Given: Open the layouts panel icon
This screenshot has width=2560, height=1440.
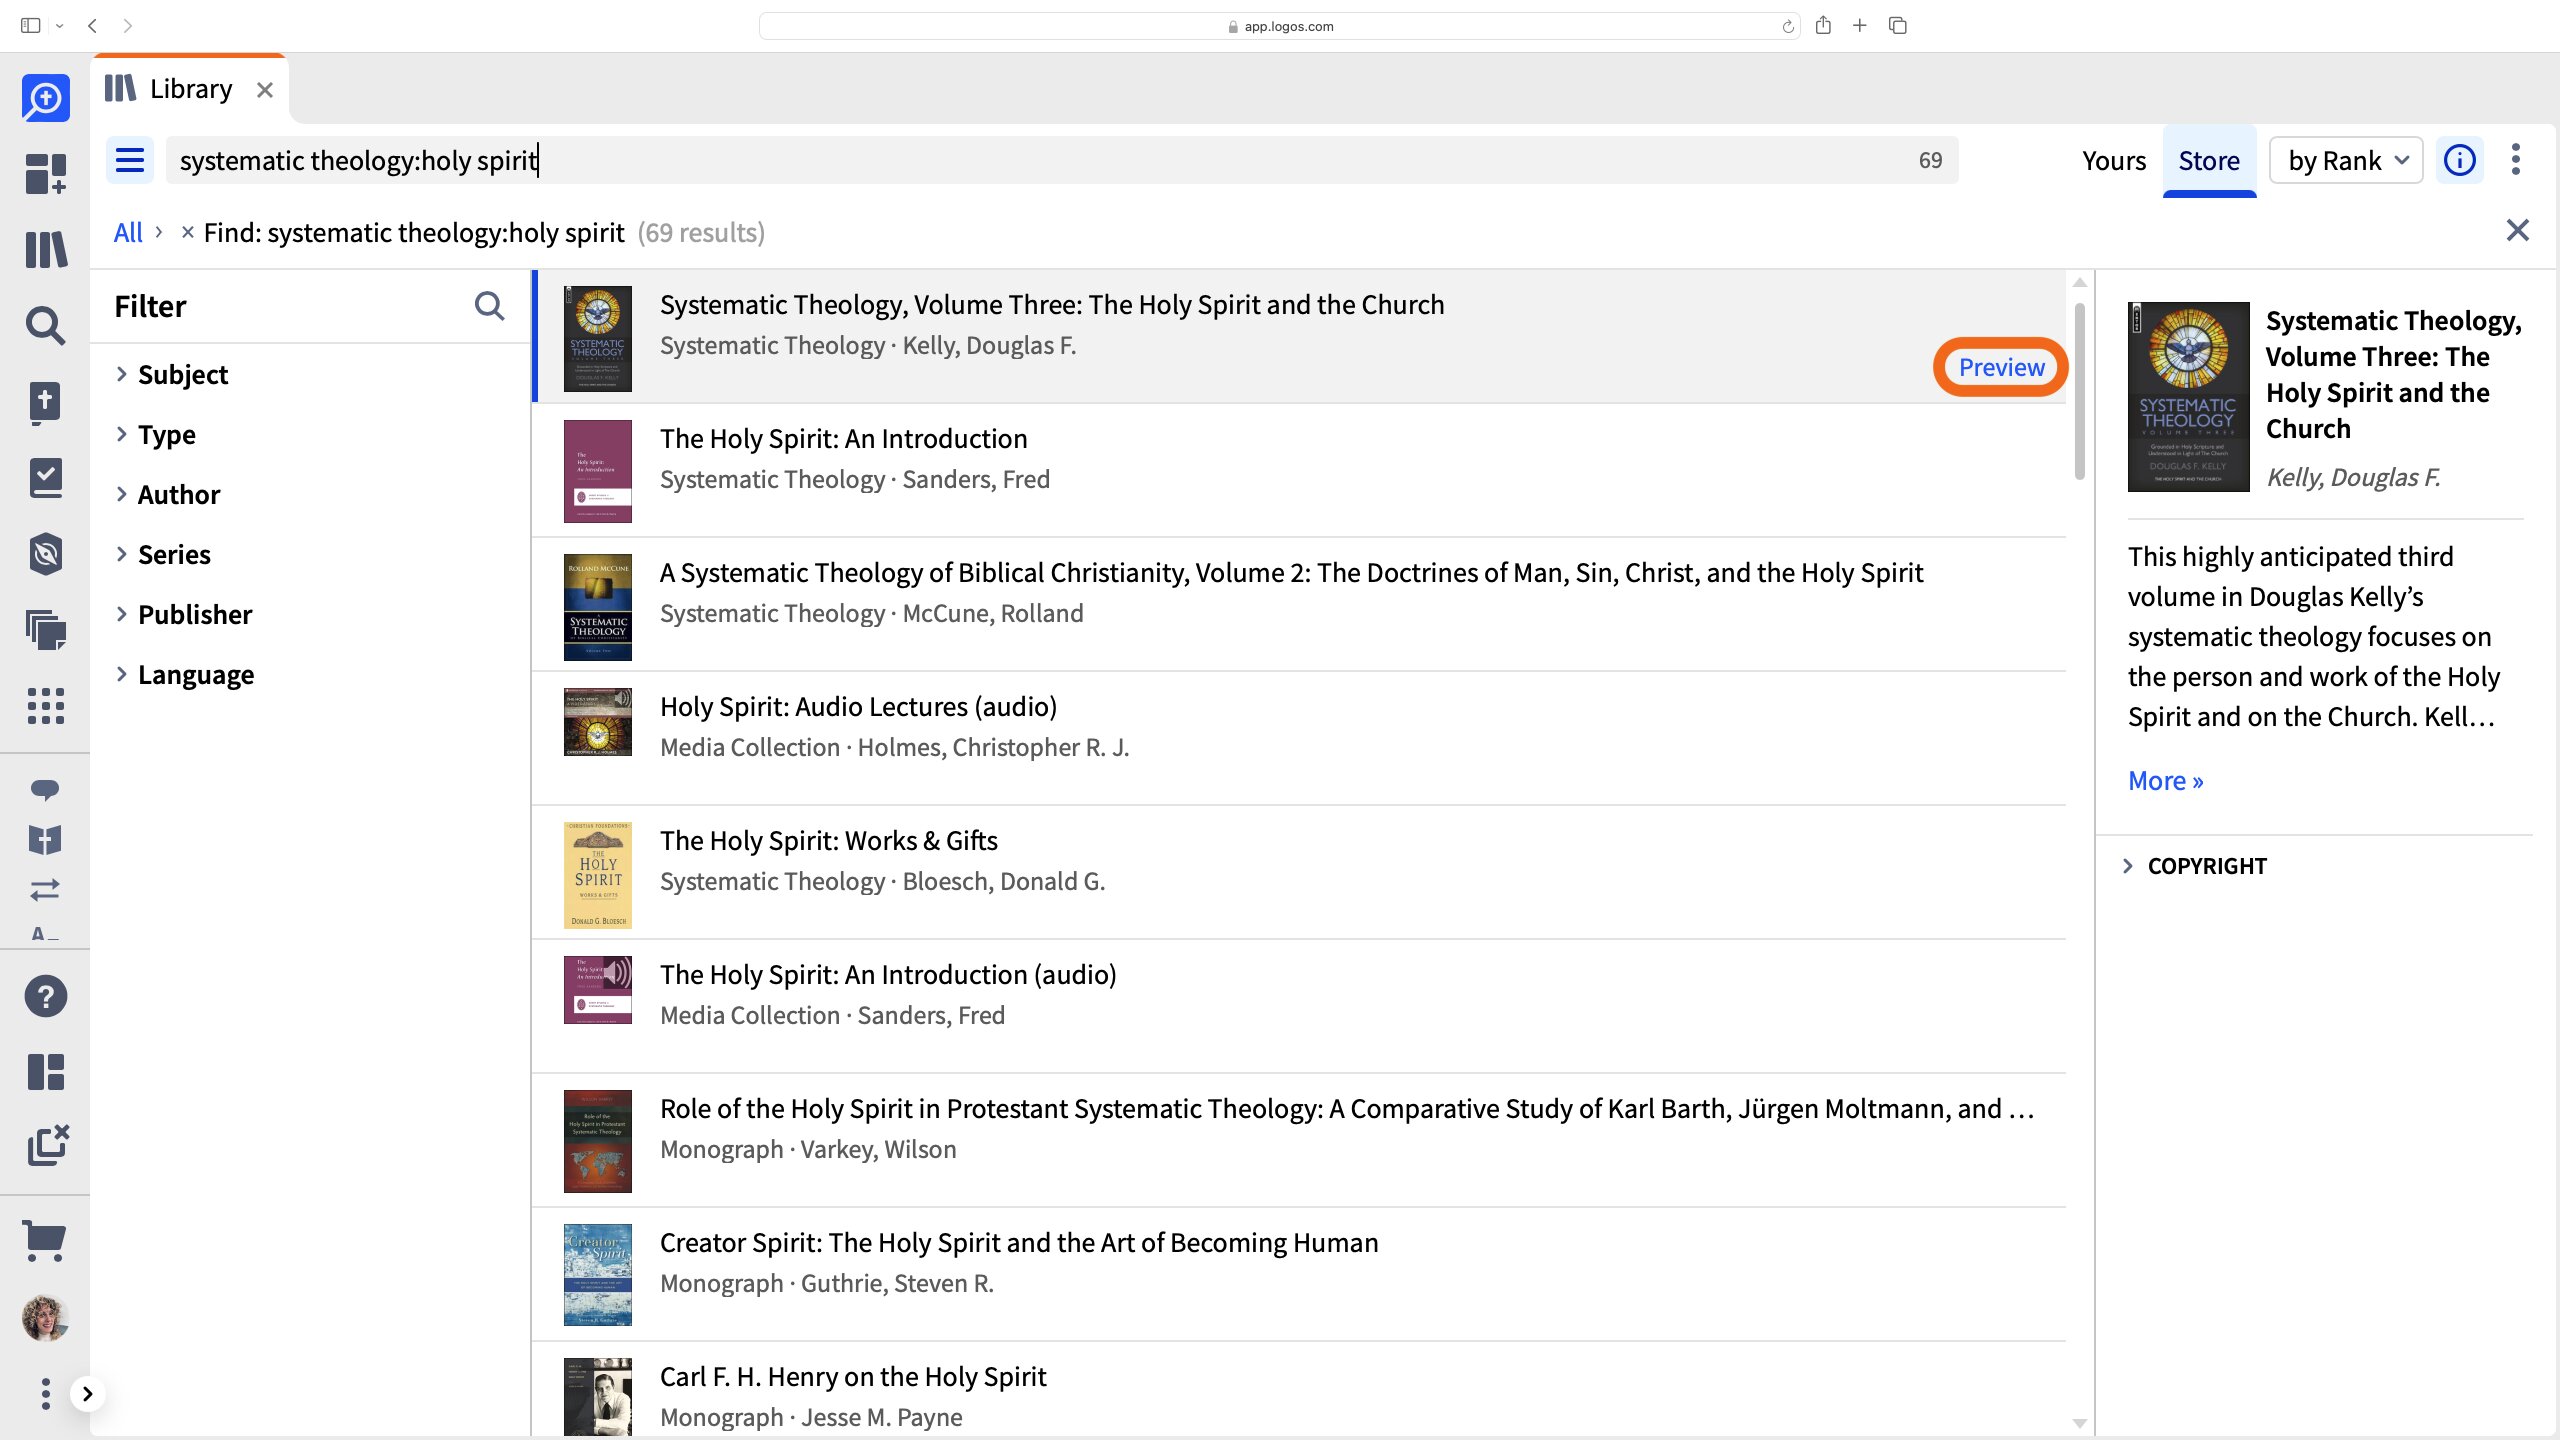Looking at the screenshot, I should click(x=46, y=1072).
